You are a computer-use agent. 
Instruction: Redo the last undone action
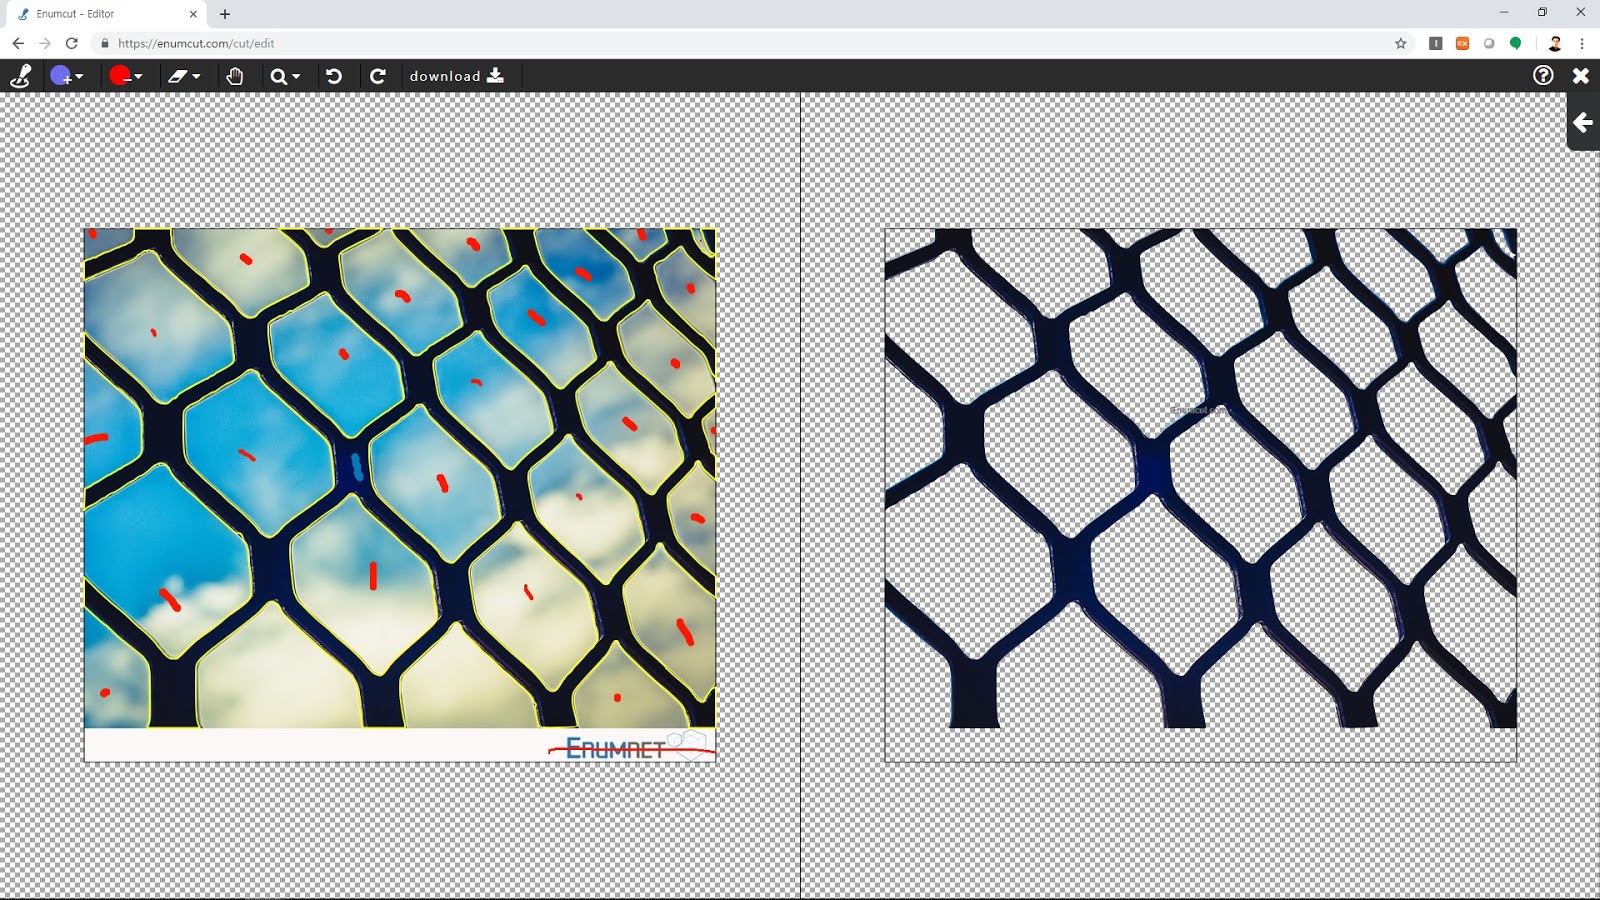379,75
